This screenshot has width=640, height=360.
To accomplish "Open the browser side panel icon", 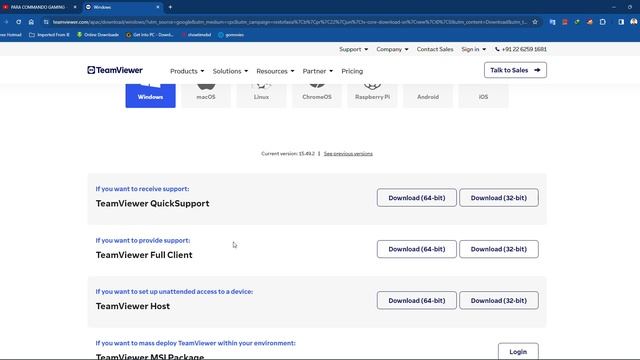I will pyautogui.click(x=621, y=22).
